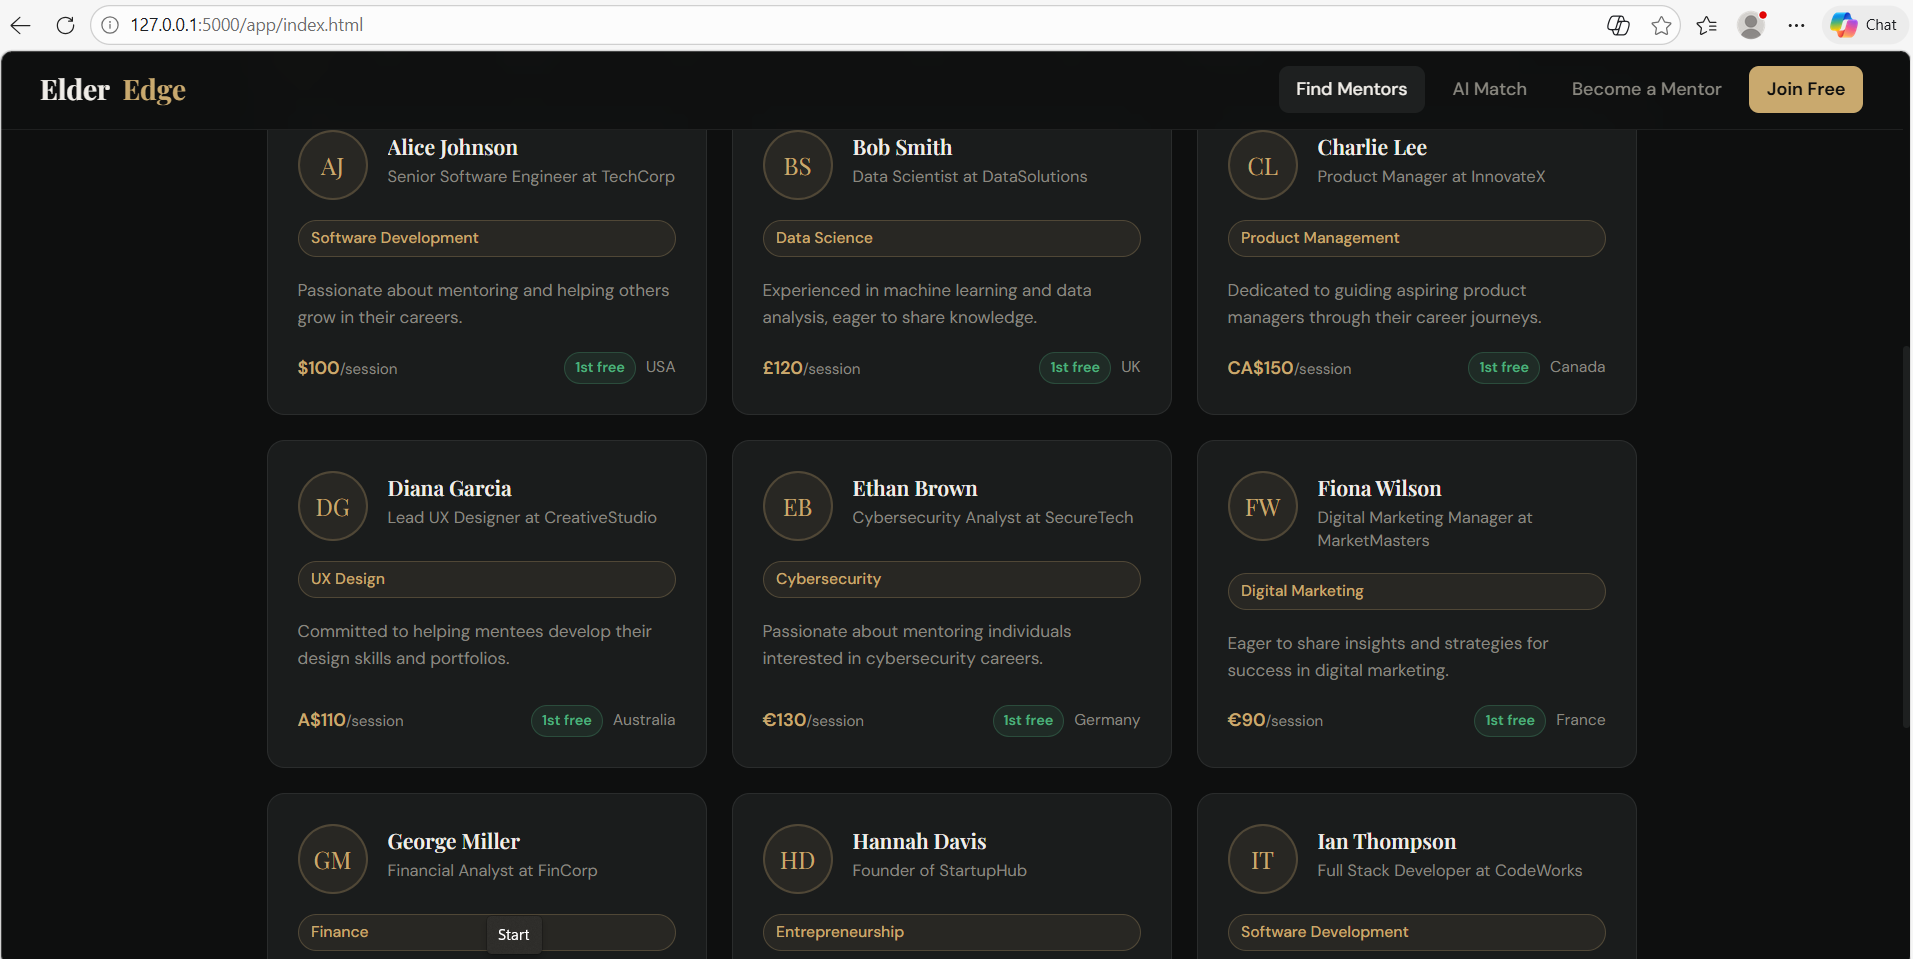
Task: Click the Australia location label
Action: point(644,720)
